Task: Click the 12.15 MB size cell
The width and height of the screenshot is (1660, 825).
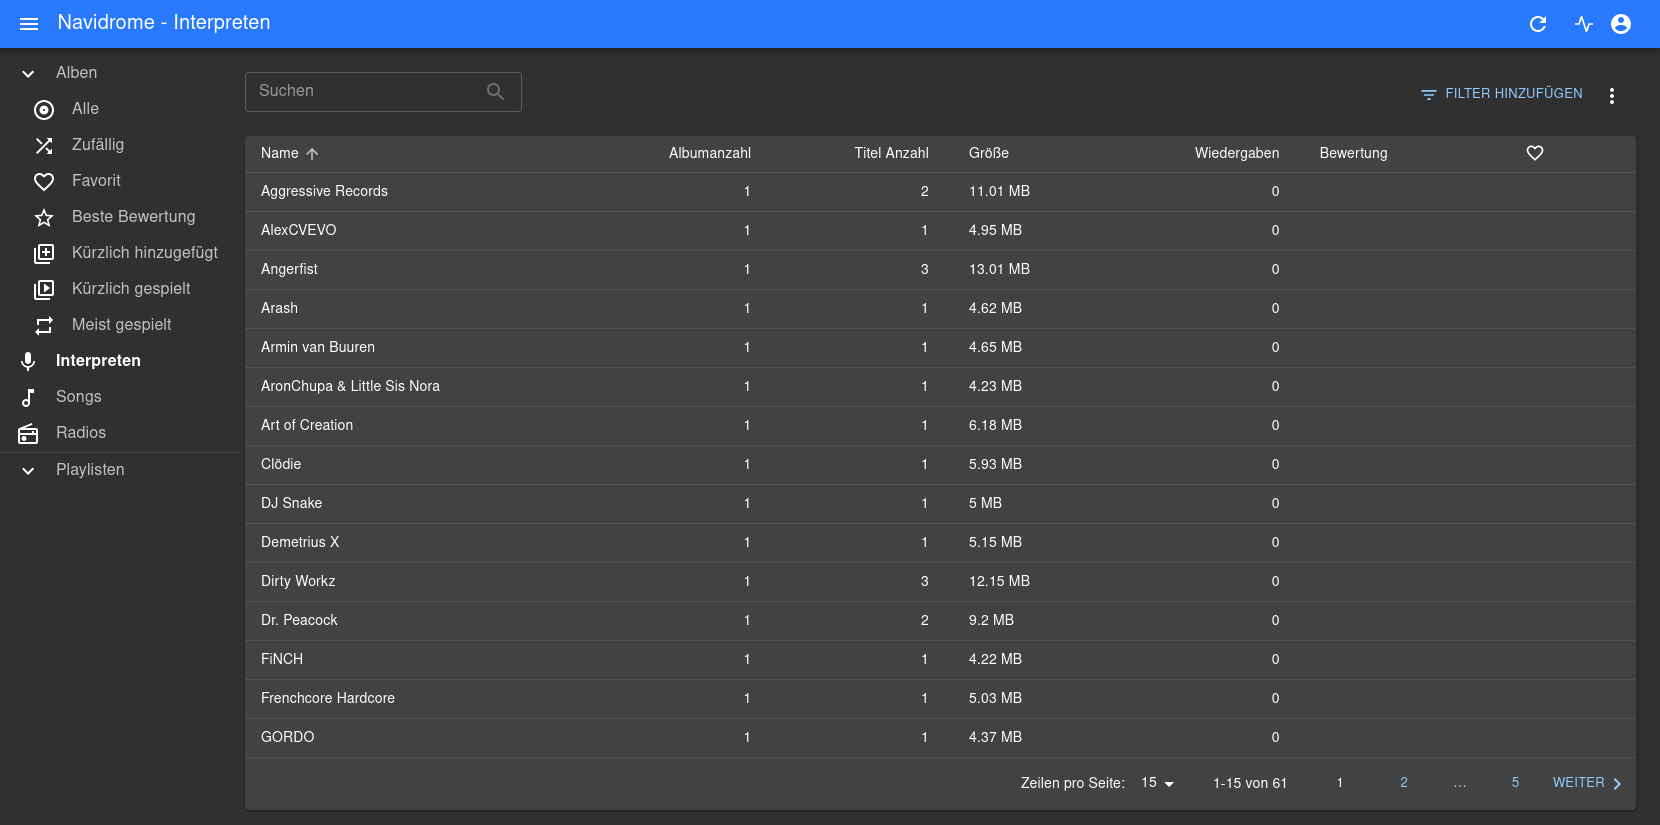Action: pyautogui.click(x=999, y=581)
